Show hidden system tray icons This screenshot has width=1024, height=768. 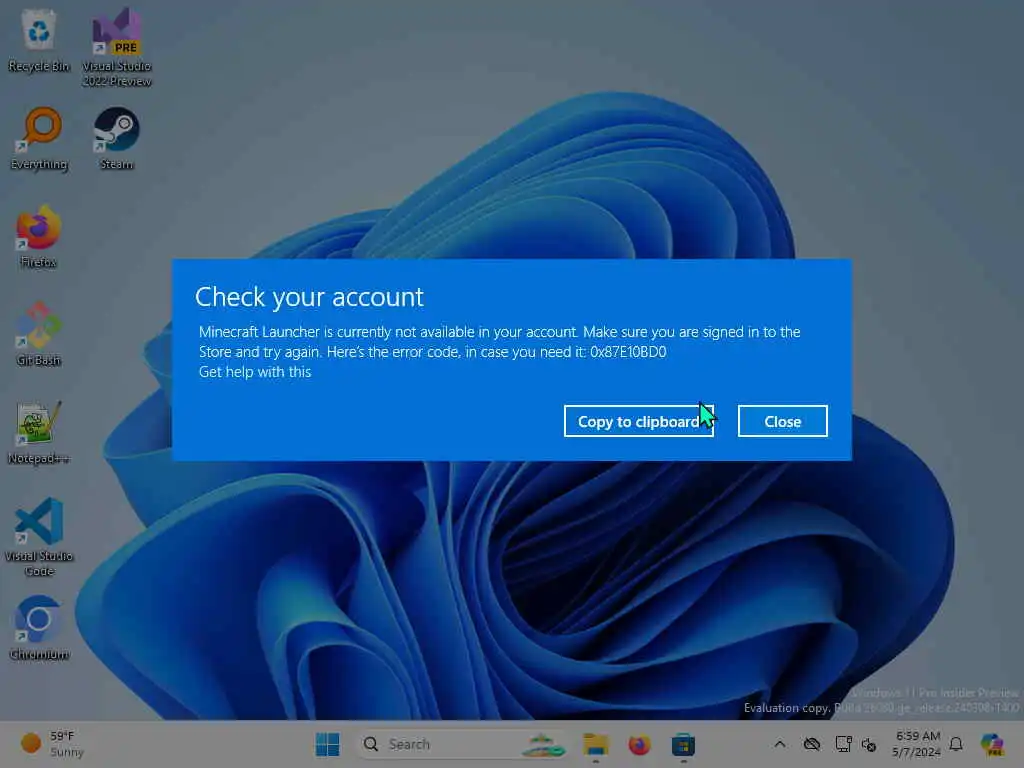(780, 744)
